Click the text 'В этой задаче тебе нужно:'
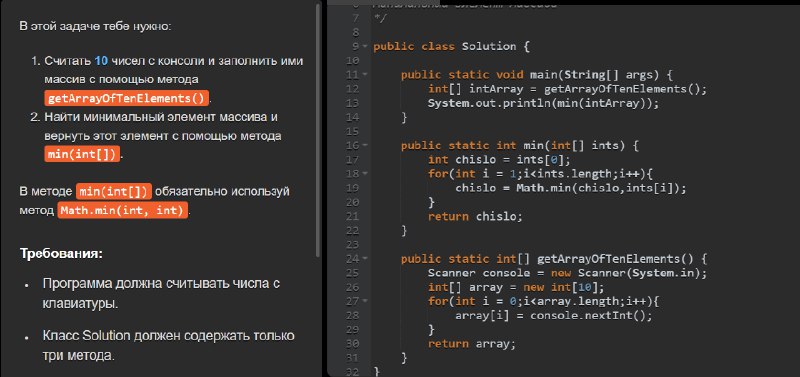The width and height of the screenshot is (800, 377). coord(95,26)
